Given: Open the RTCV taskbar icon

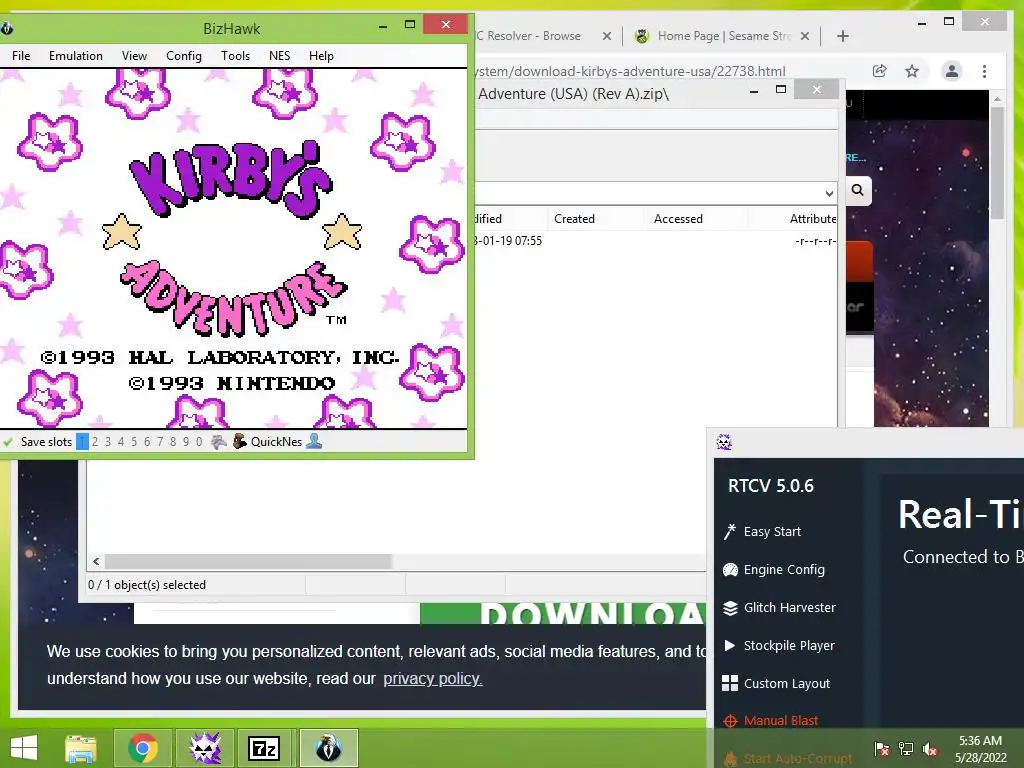Looking at the screenshot, I should [x=204, y=748].
